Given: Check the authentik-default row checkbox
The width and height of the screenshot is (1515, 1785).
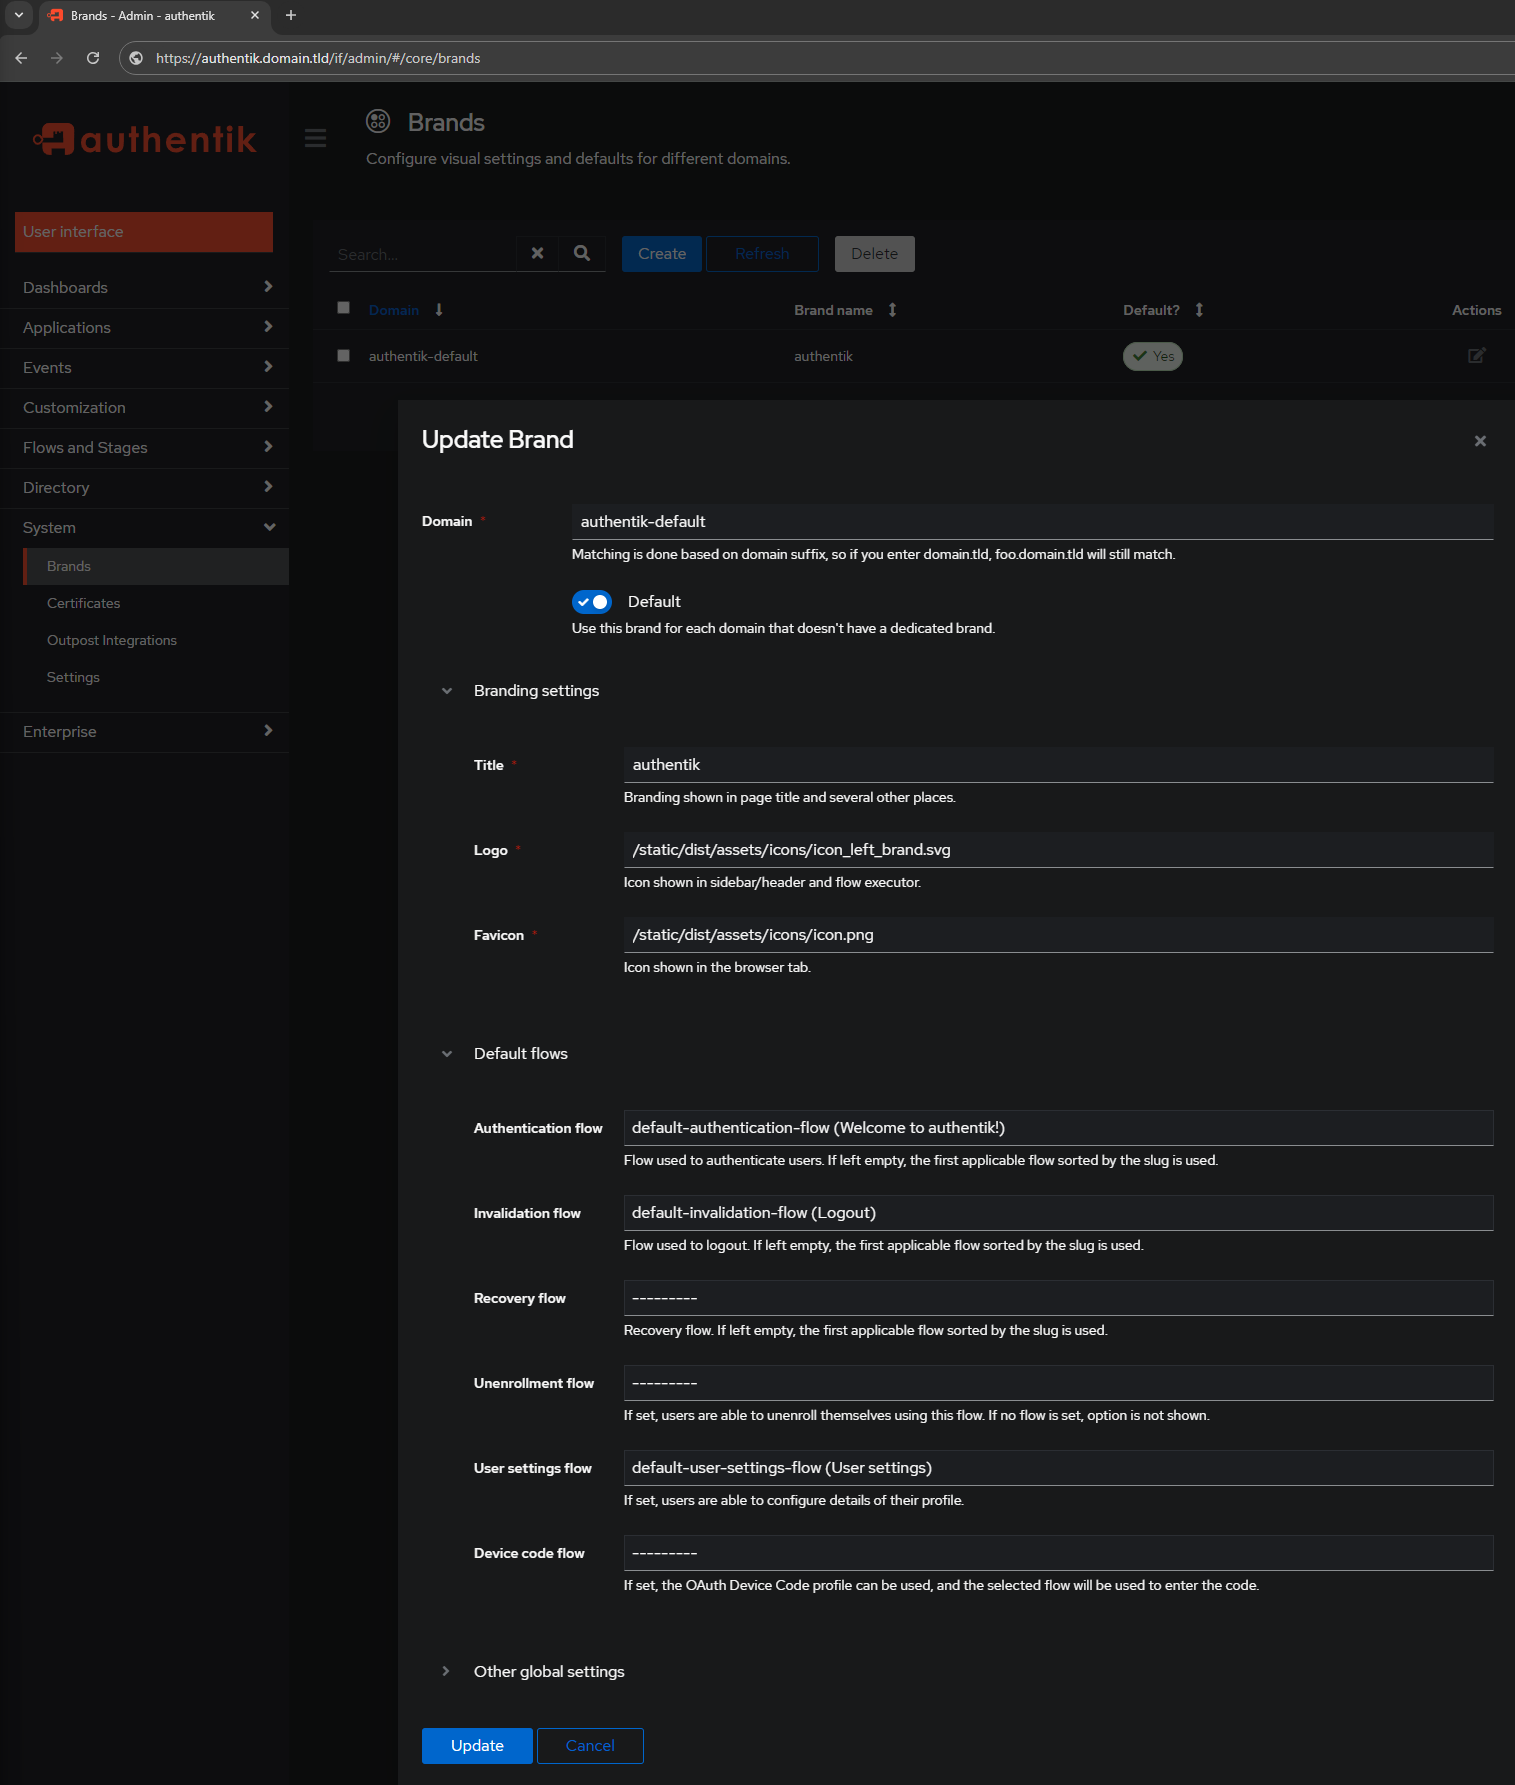Looking at the screenshot, I should click(343, 355).
